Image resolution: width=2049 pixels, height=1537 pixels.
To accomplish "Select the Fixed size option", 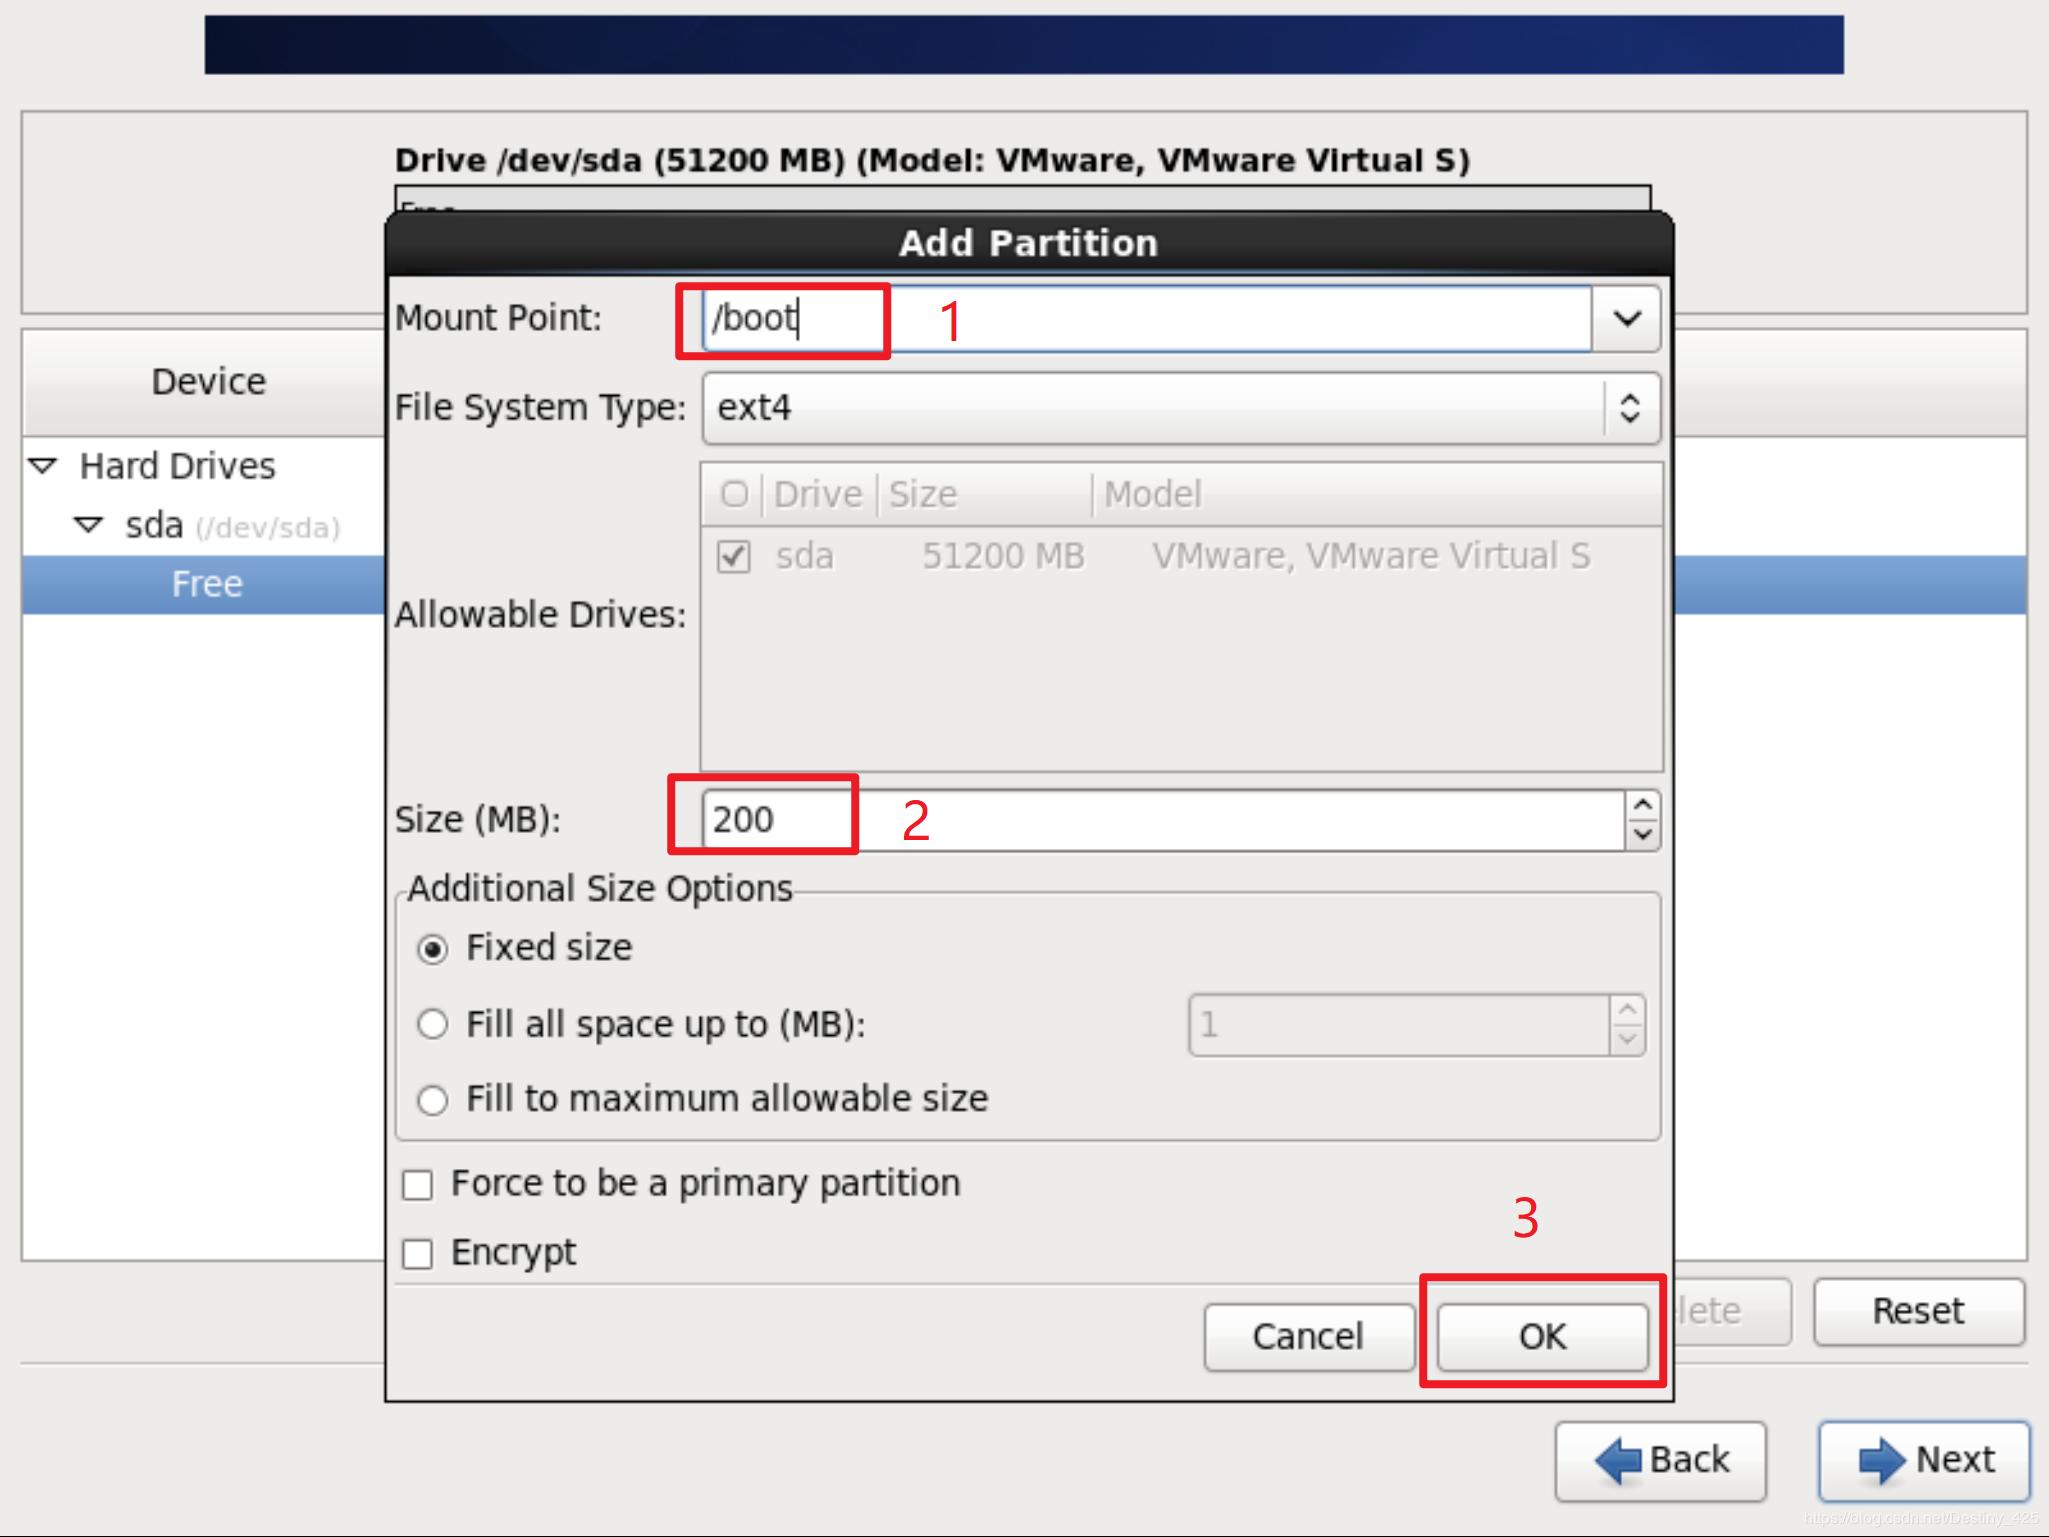I will tap(432, 949).
